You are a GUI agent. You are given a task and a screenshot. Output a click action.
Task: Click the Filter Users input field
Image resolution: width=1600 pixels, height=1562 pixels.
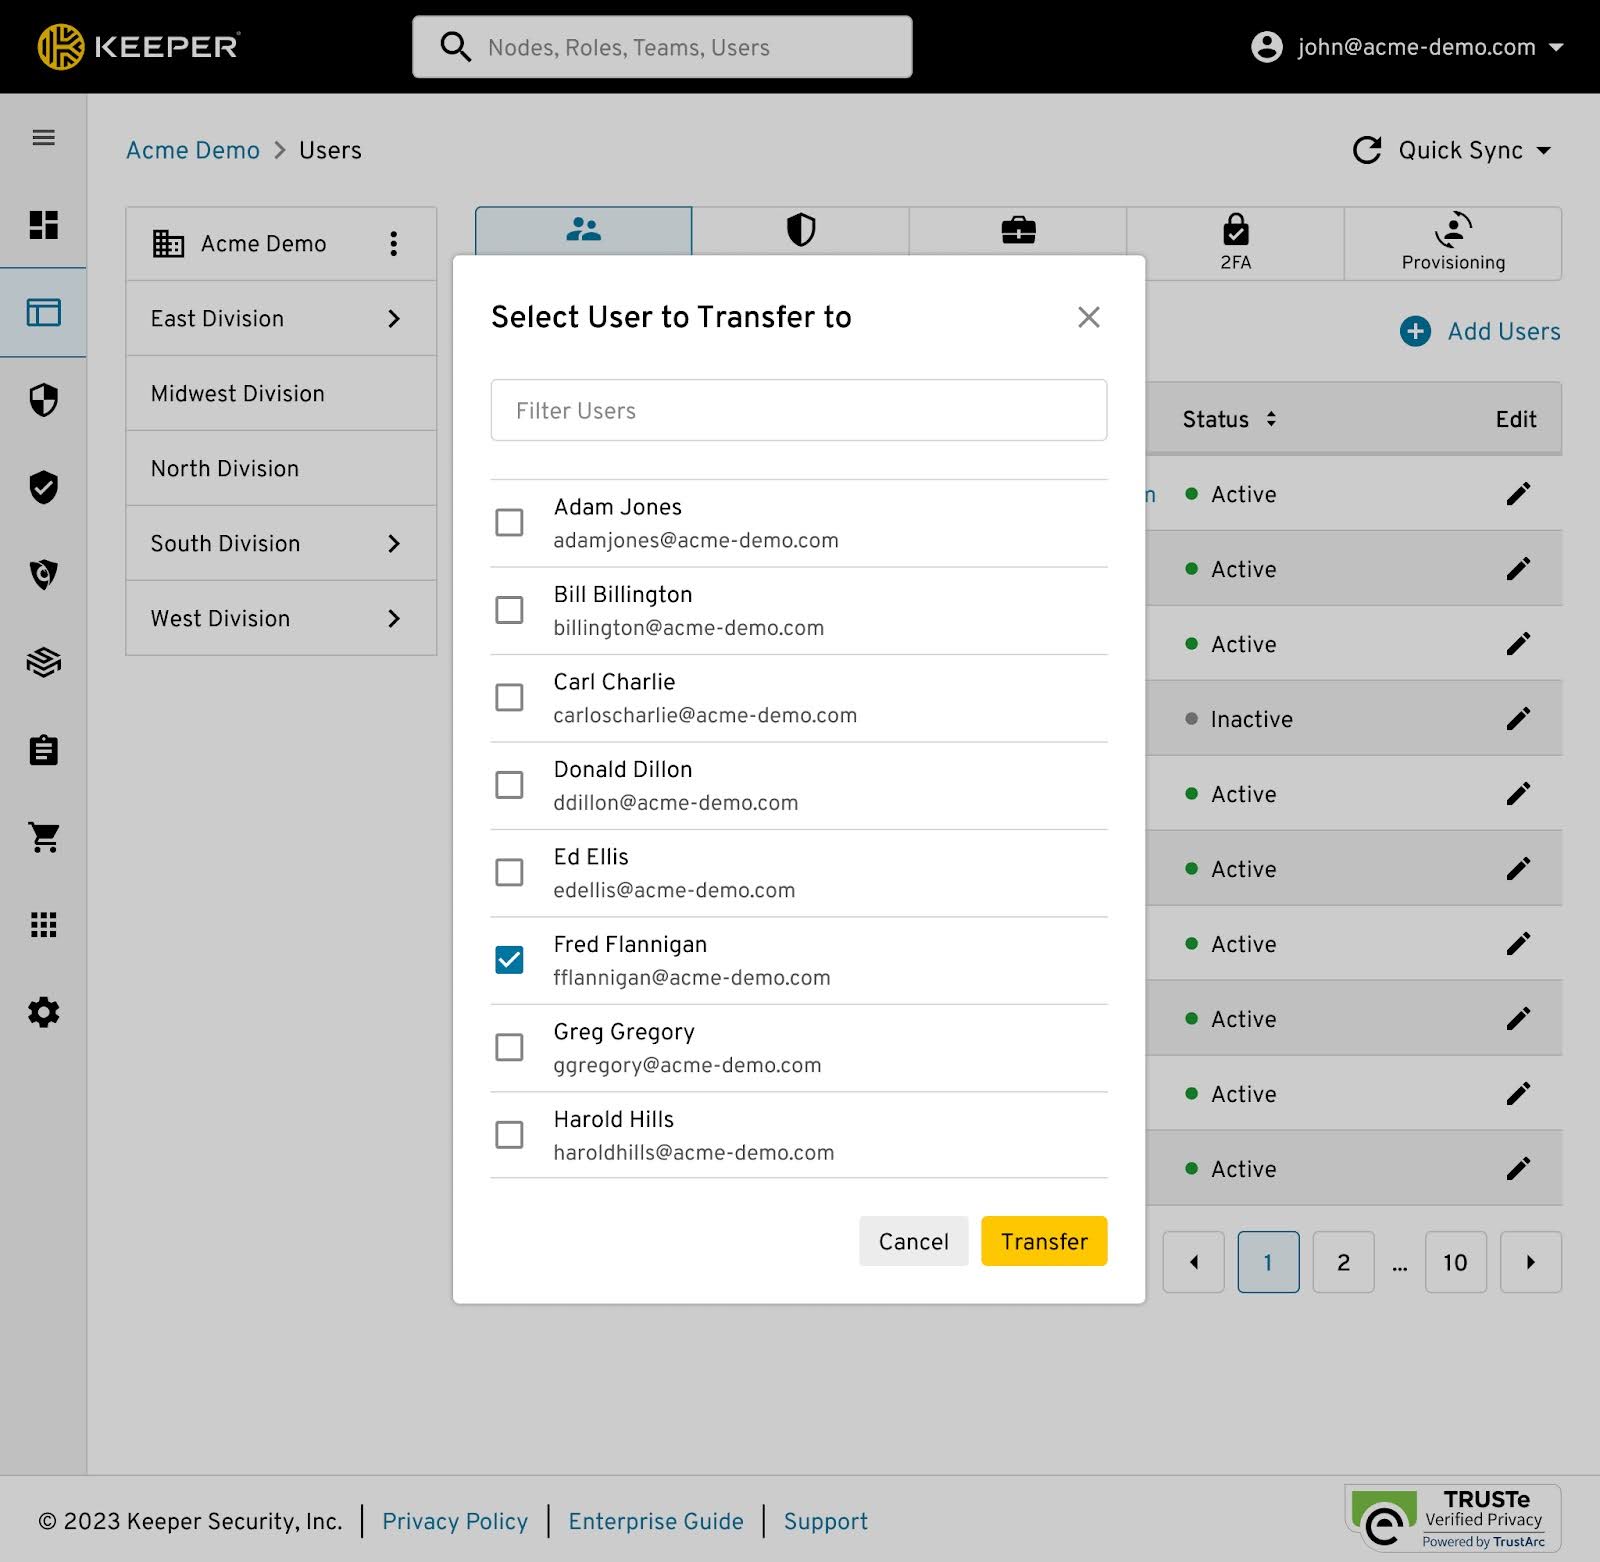coord(798,410)
